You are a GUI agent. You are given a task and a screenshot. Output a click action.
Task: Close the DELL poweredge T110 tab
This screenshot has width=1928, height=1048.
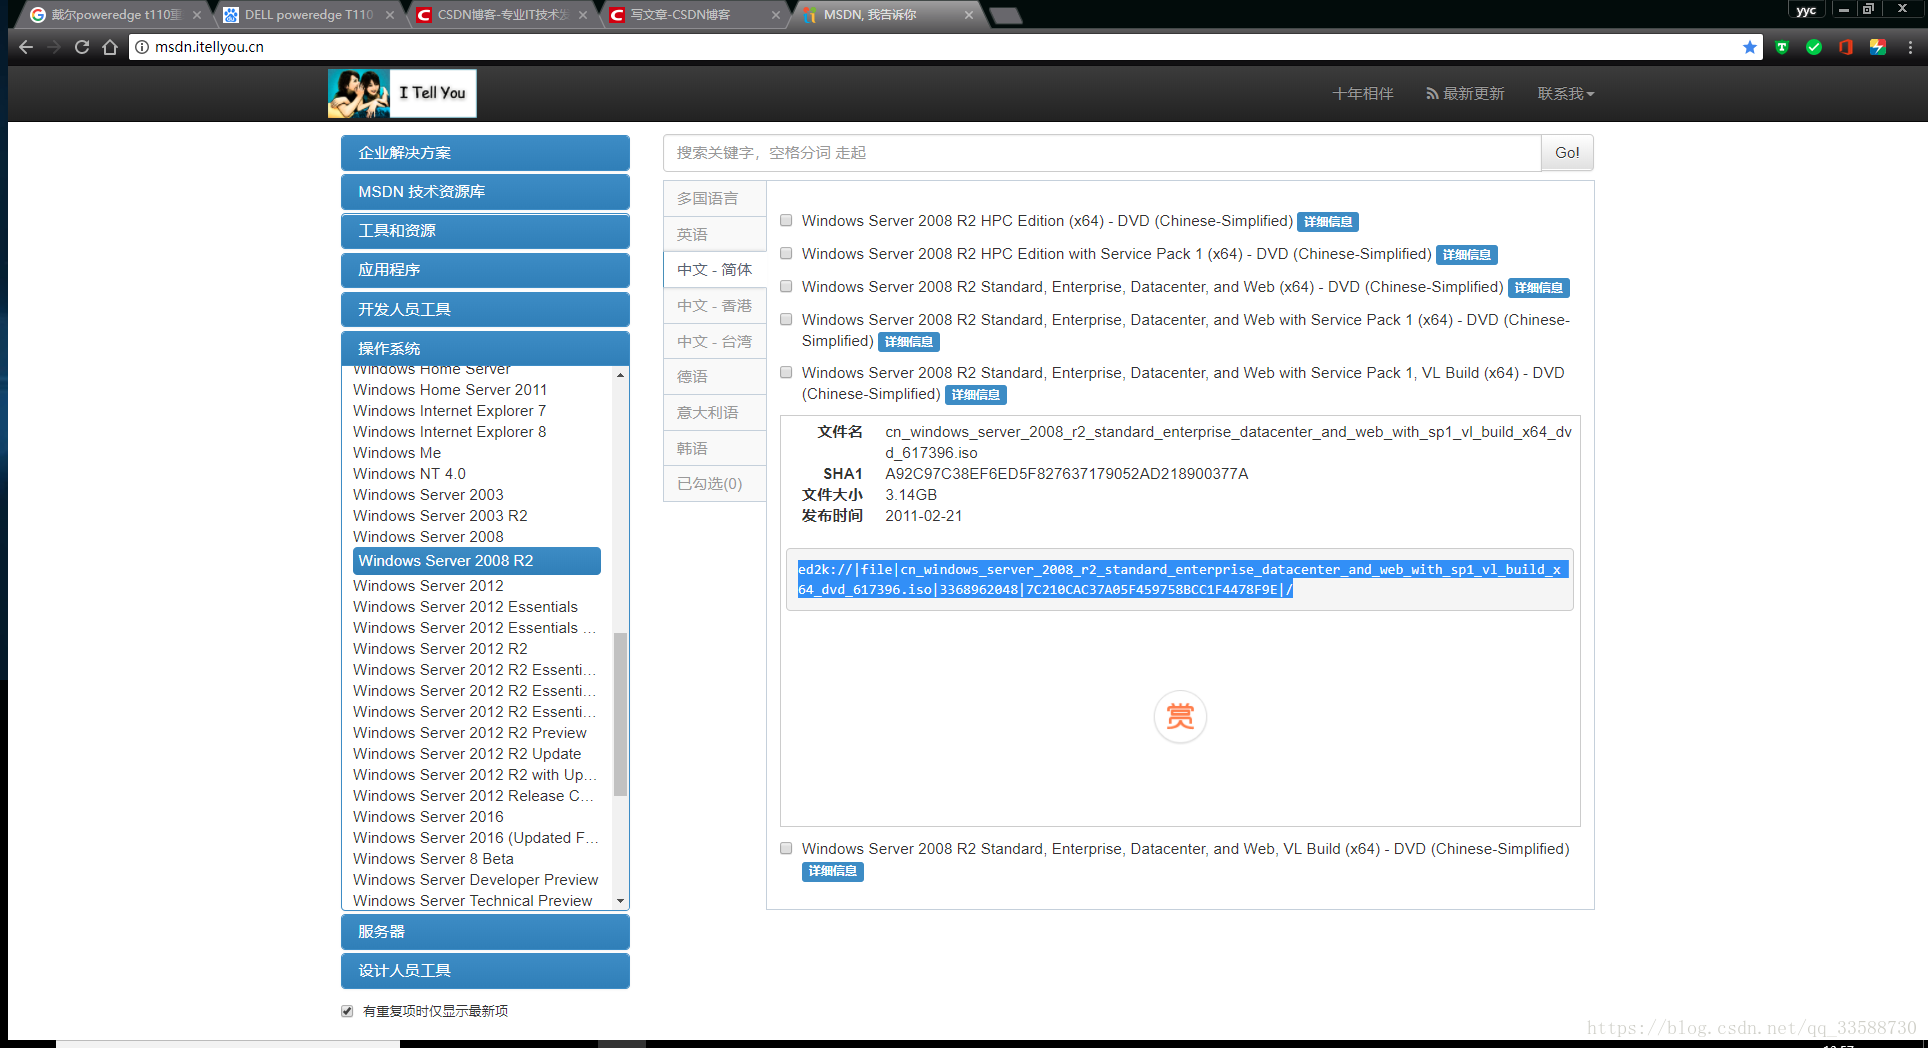[389, 15]
